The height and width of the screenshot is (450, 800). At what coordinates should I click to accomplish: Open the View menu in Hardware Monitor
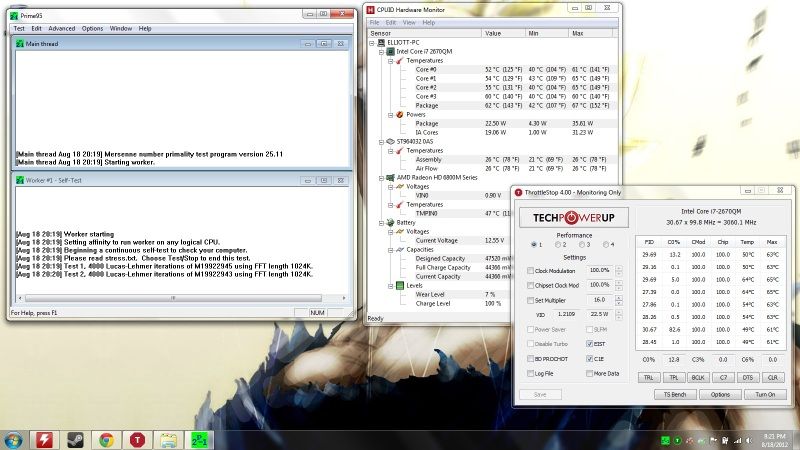pos(409,22)
